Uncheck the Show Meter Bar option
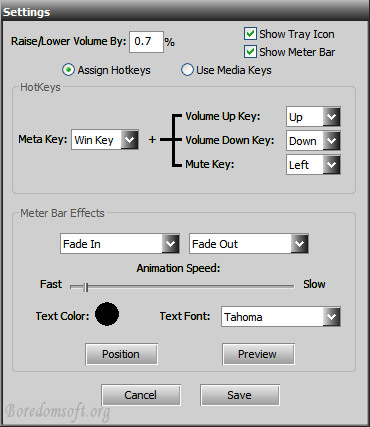 pyautogui.click(x=250, y=52)
